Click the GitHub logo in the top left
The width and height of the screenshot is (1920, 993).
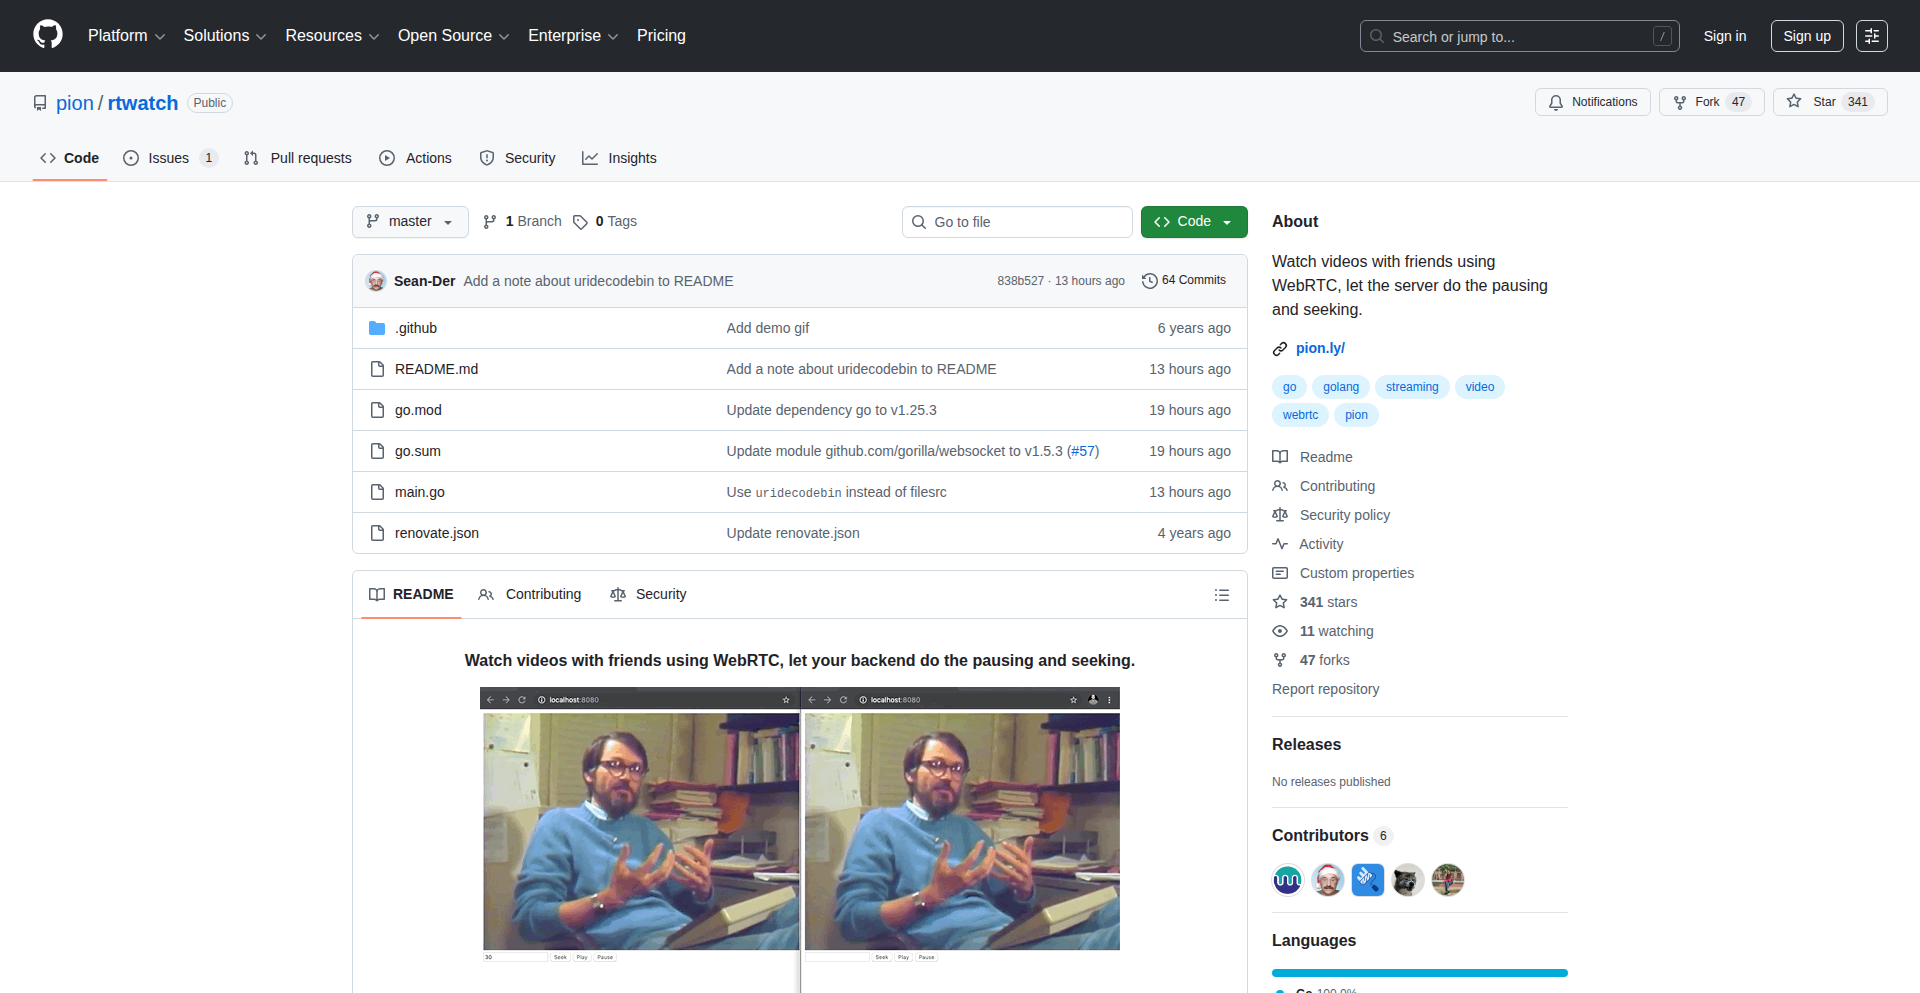[46, 35]
